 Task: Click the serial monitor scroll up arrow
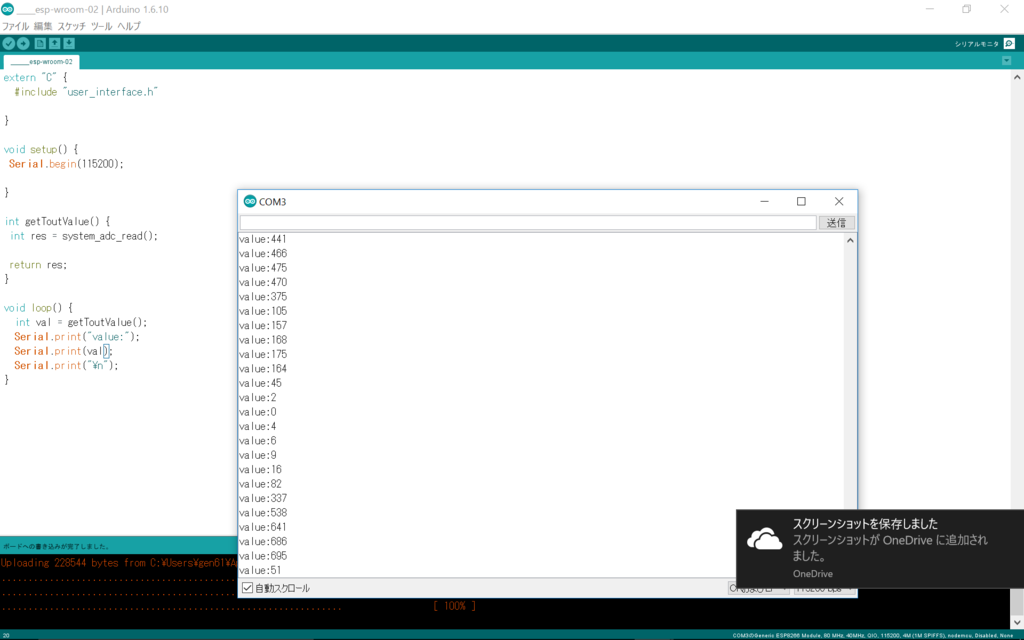(x=850, y=240)
